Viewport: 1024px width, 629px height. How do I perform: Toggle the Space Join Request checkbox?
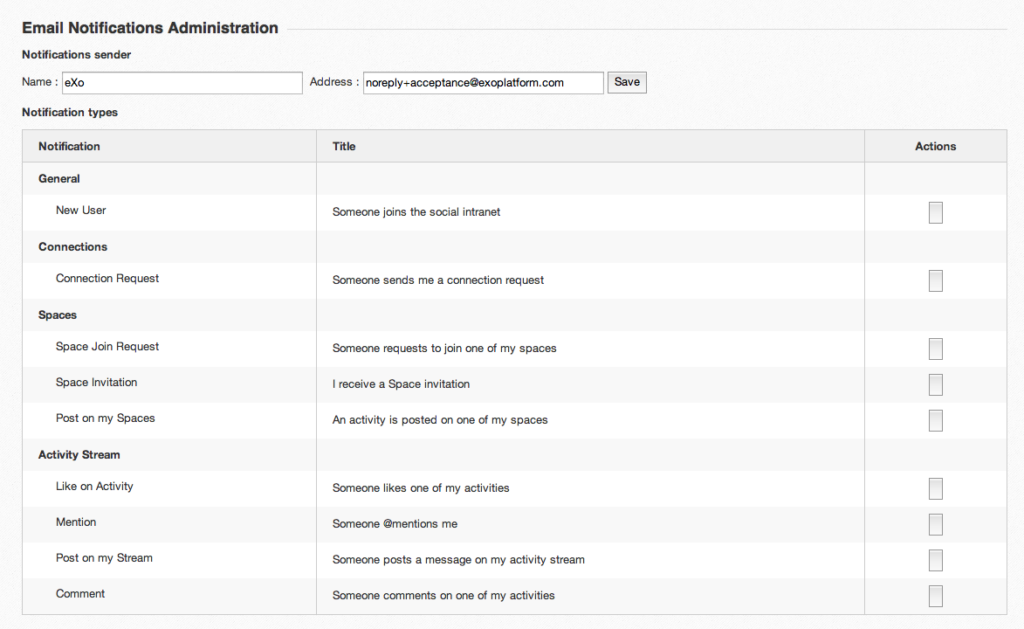935,349
